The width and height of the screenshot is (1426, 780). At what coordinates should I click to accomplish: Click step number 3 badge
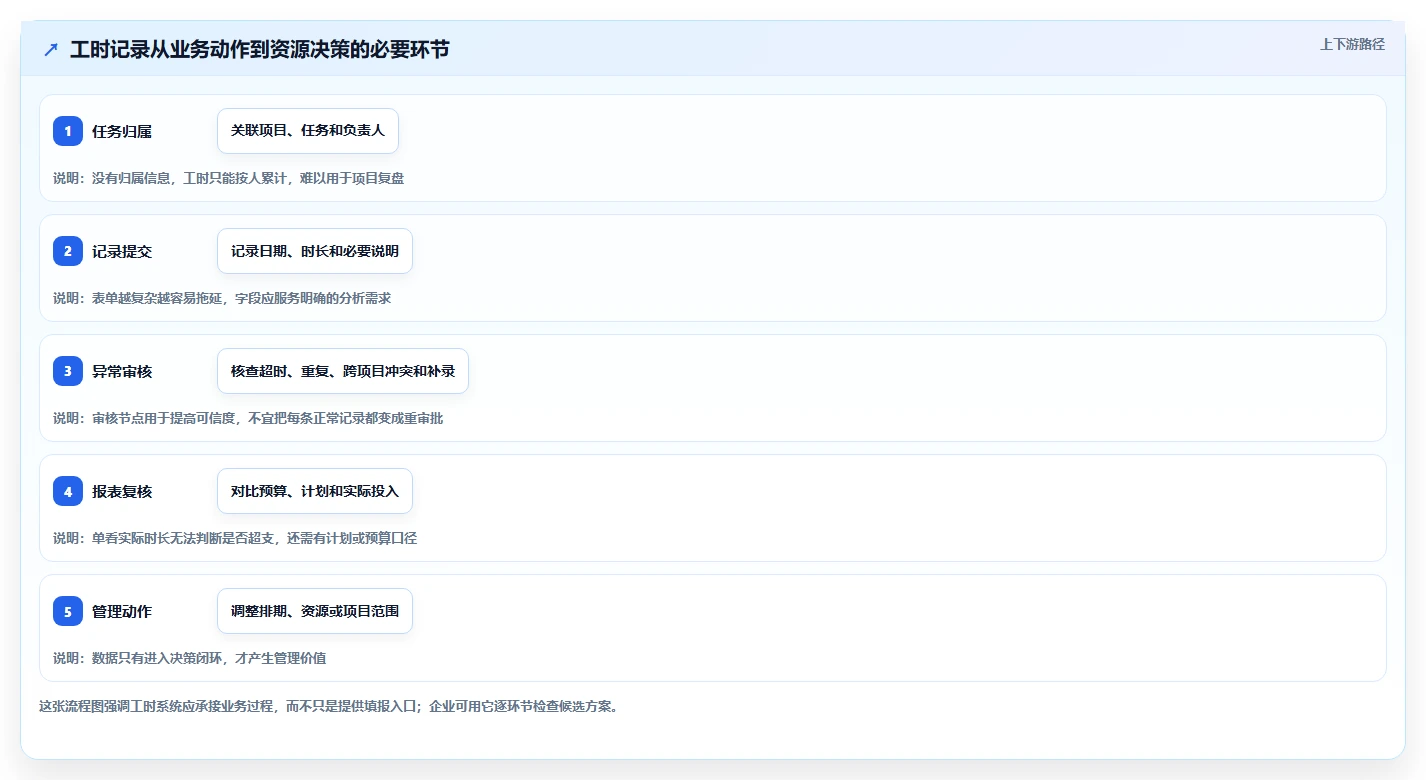click(68, 371)
